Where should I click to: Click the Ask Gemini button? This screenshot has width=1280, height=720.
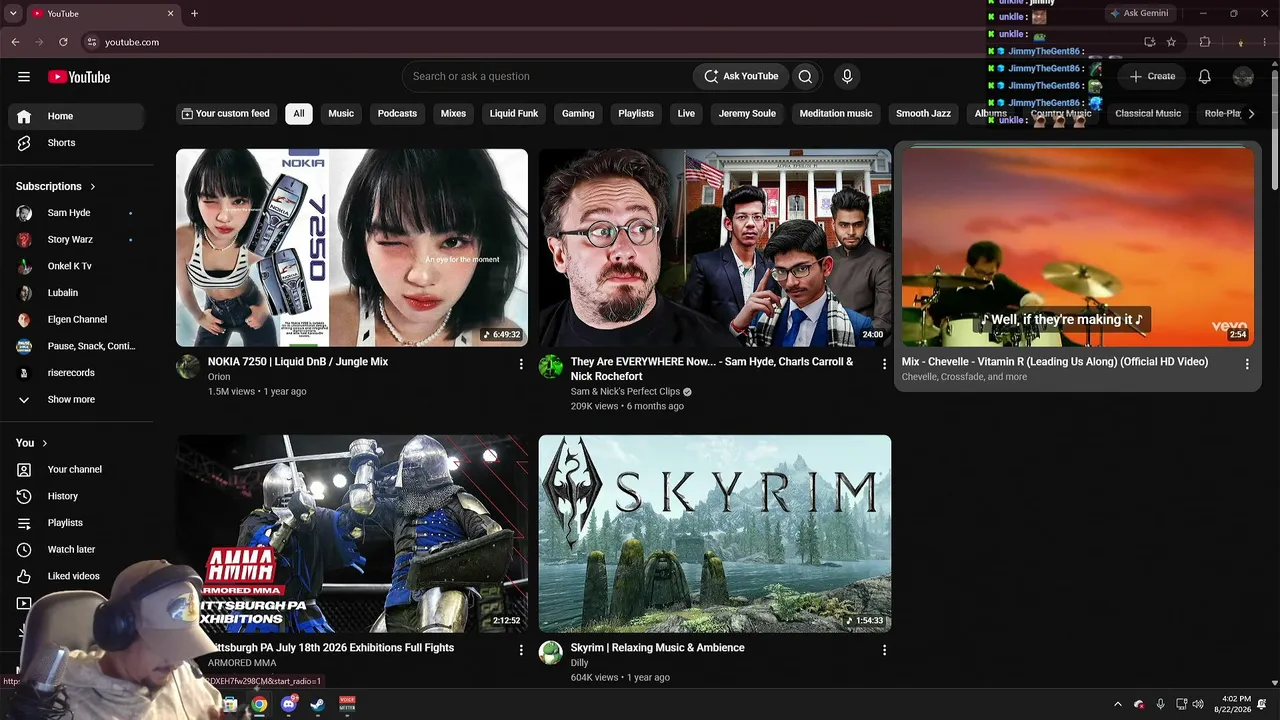[x=1138, y=13]
